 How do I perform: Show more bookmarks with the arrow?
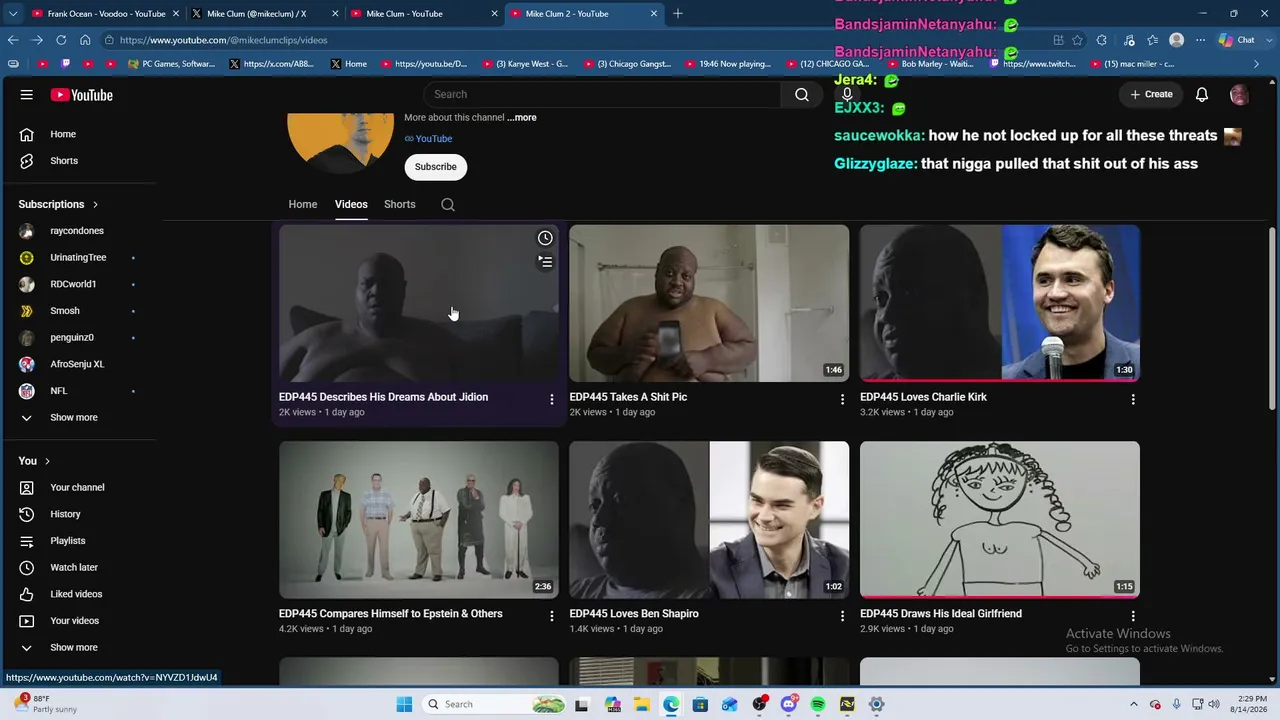click(1256, 64)
